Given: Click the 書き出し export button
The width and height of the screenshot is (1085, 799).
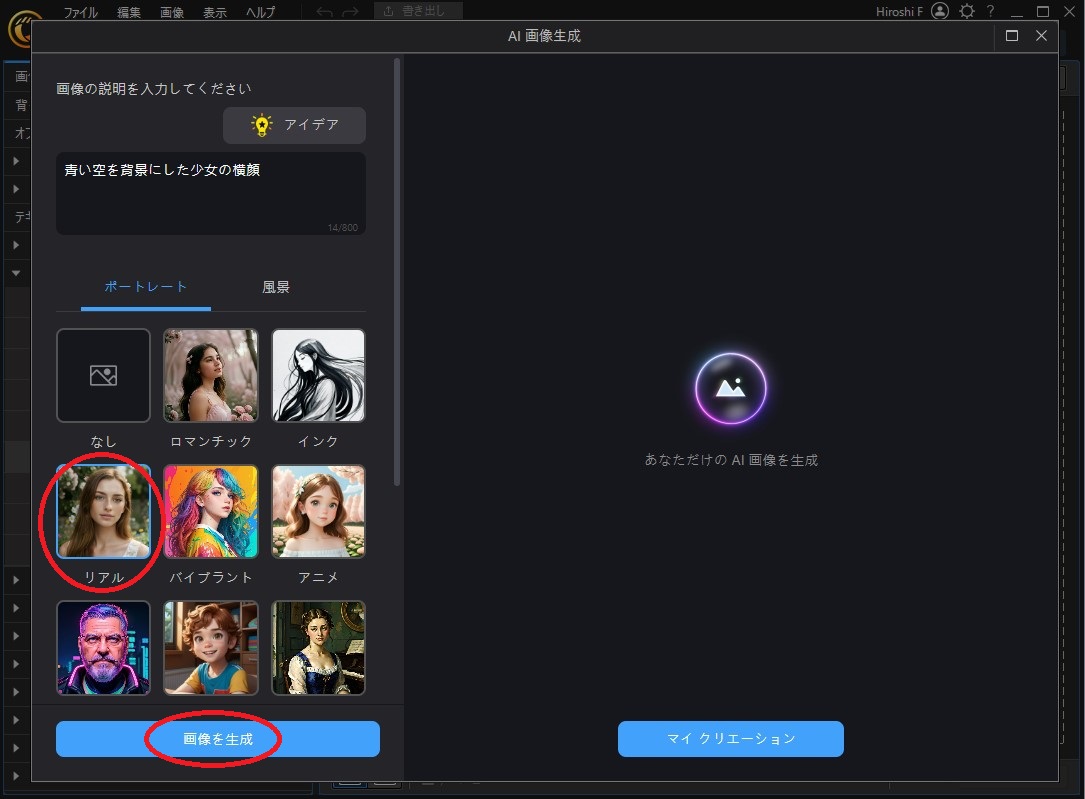Looking at the screenshot, I should pyautogui.click(x=418, y=11).
